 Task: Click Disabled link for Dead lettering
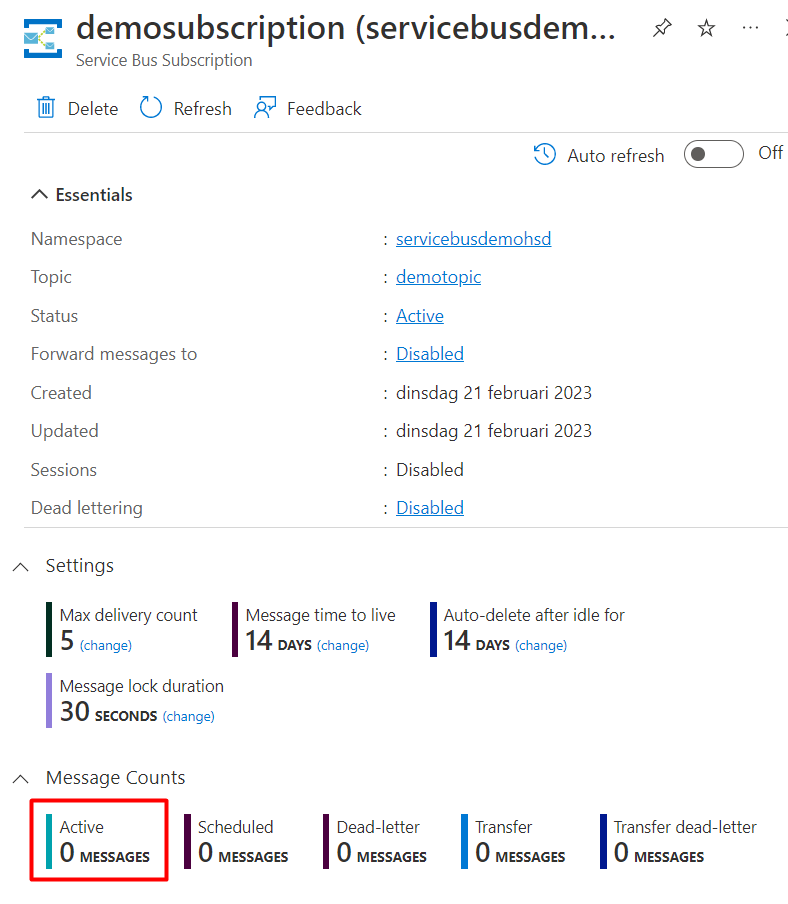[x=429, y=508]
